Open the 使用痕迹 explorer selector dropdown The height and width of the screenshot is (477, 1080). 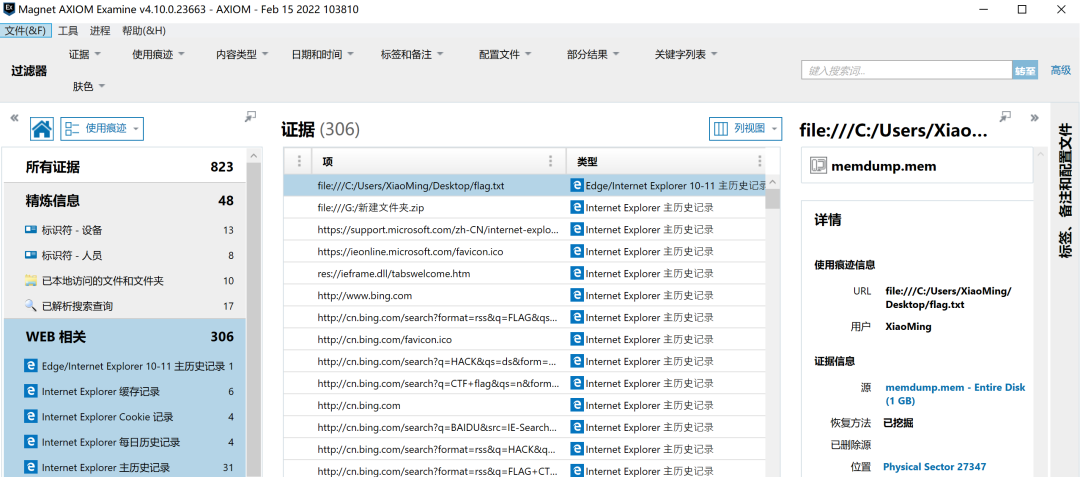pos(102,128)
